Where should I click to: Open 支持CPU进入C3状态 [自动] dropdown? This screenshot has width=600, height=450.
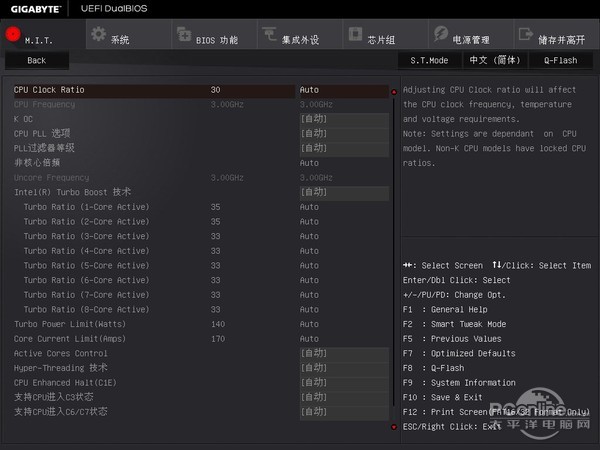[x=344, y=398]
